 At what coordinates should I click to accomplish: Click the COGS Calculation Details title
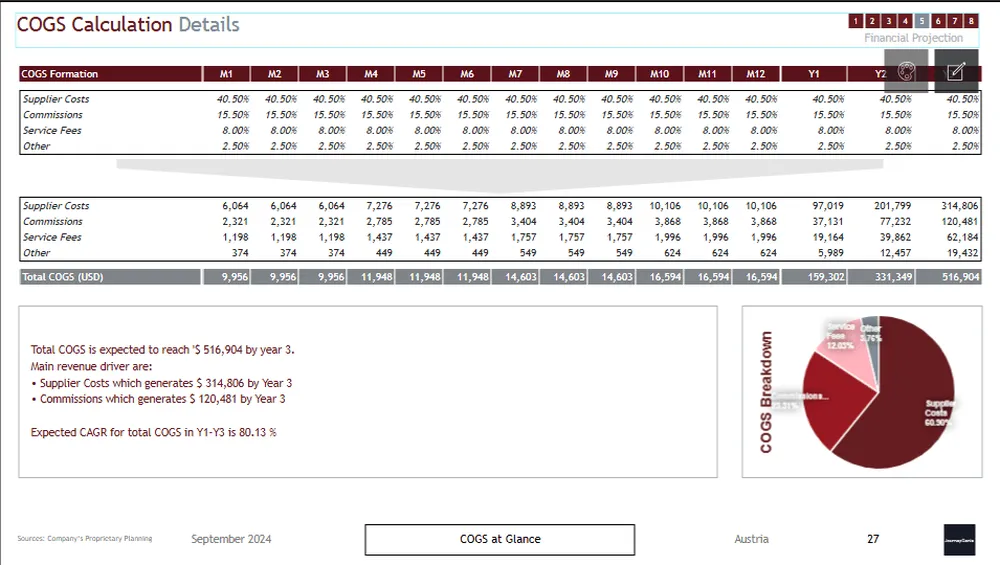(128, 24)
